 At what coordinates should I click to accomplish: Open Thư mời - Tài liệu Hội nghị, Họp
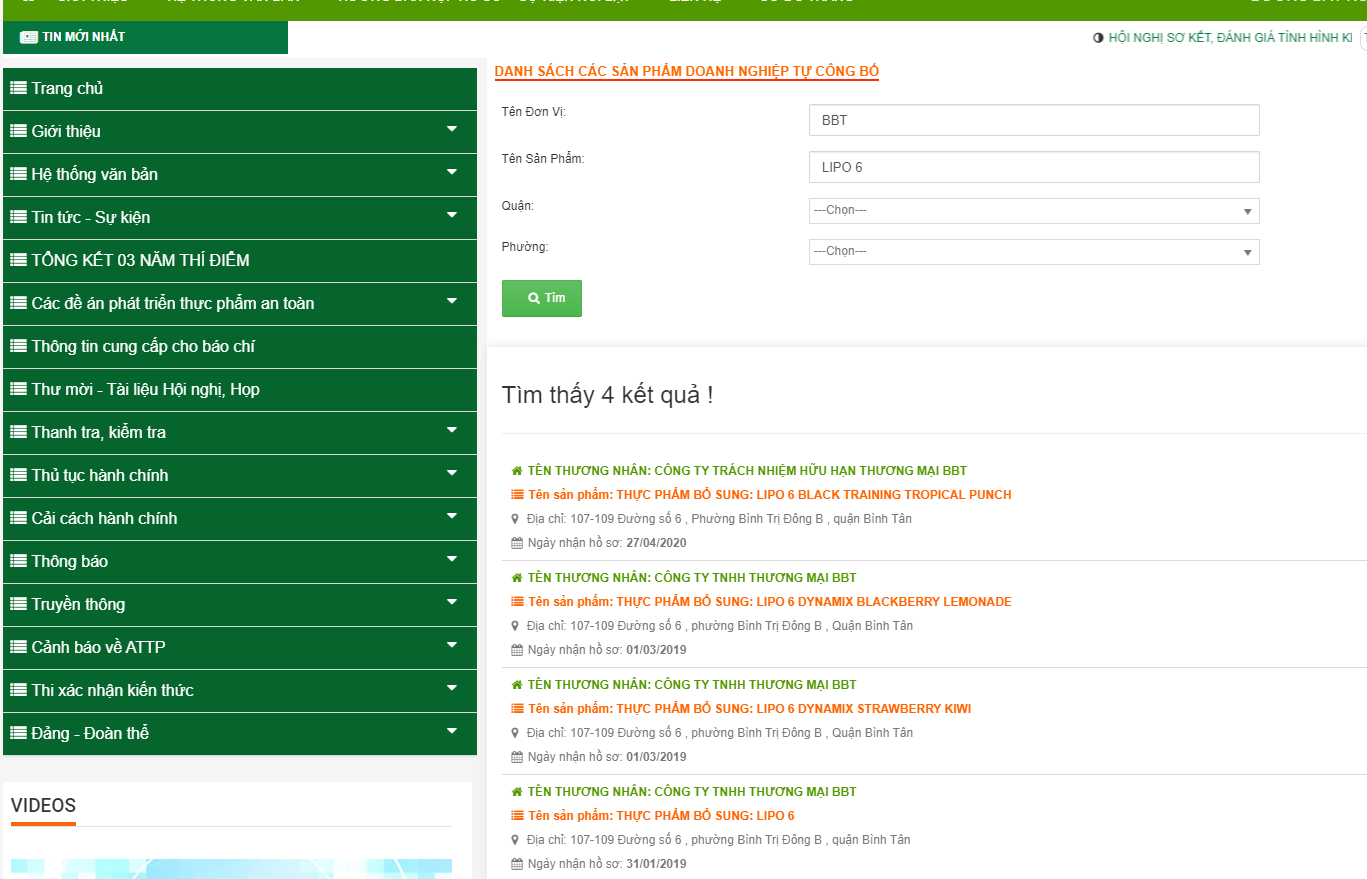click(240, 390)
